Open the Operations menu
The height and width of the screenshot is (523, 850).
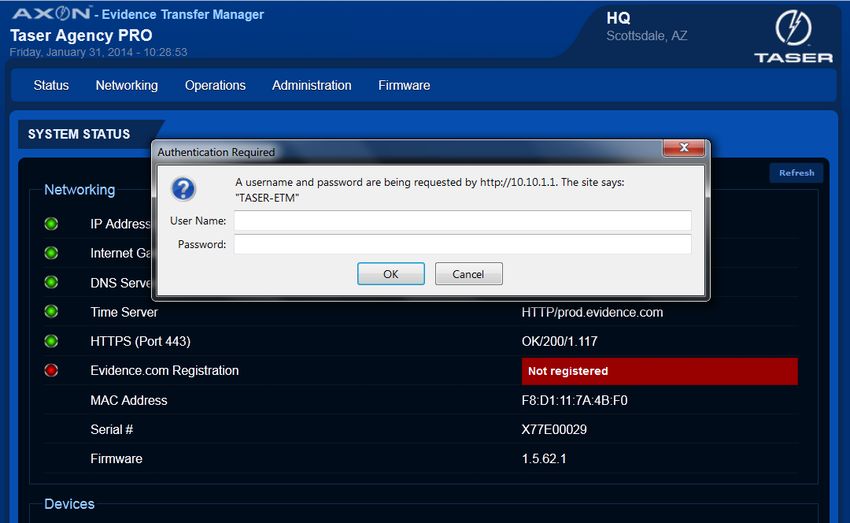pos(215,85)
